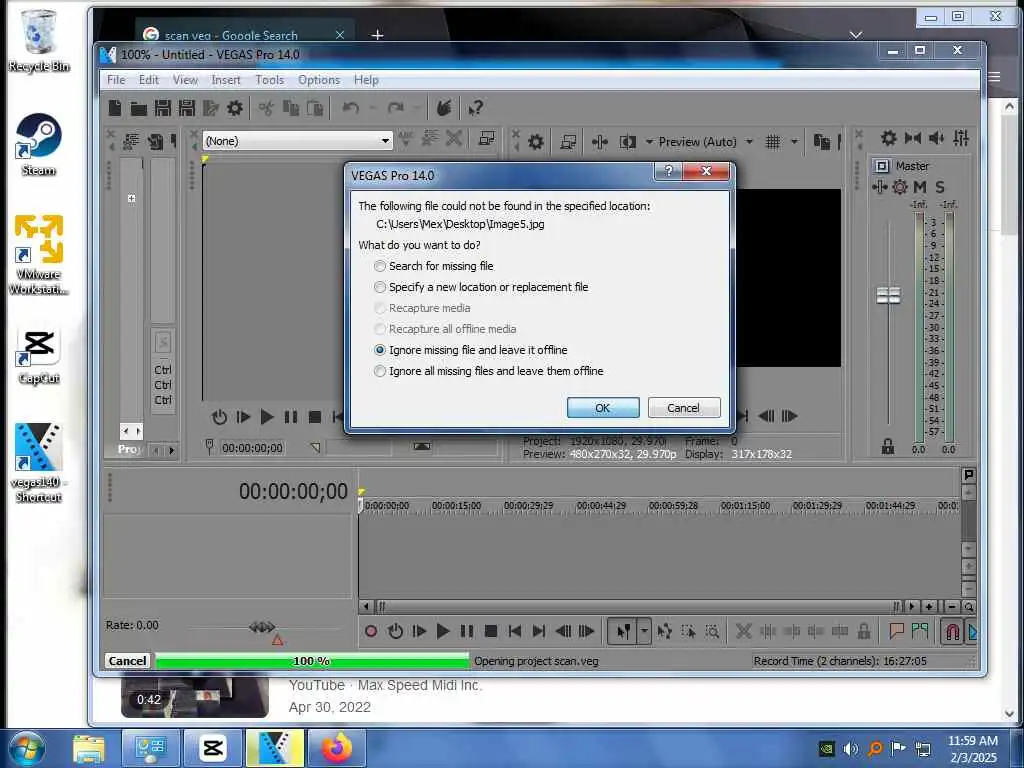
Task: Click OK in the missing file dialog
Action: pyautogui.click(x=603, y=408)
